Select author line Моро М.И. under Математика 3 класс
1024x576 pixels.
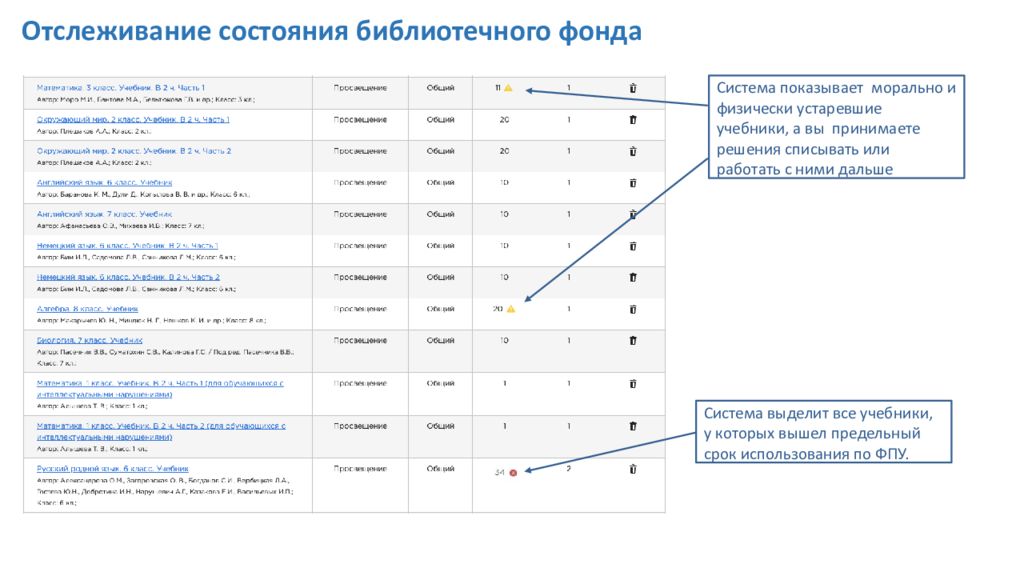pos(146,99)
